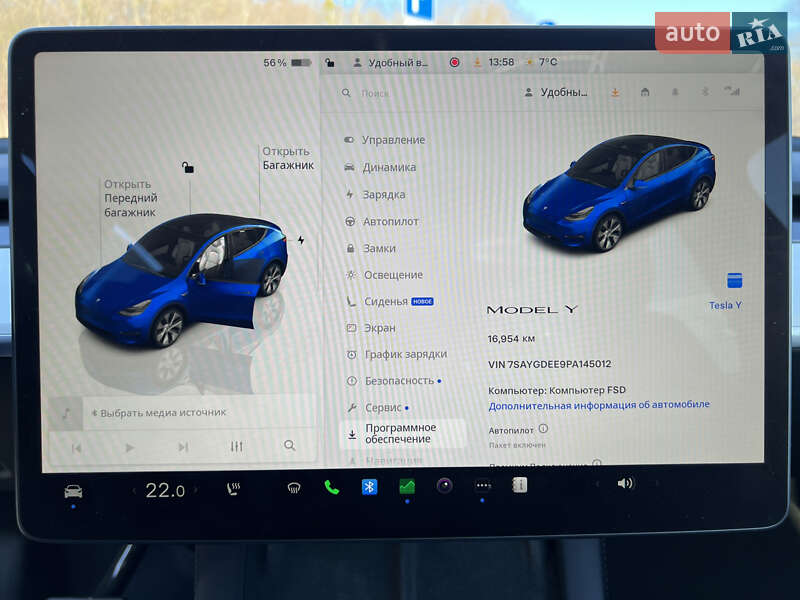Toggle the front defroster icon
800x600 pixels.
pyautogui.click(x=293, y=490)
